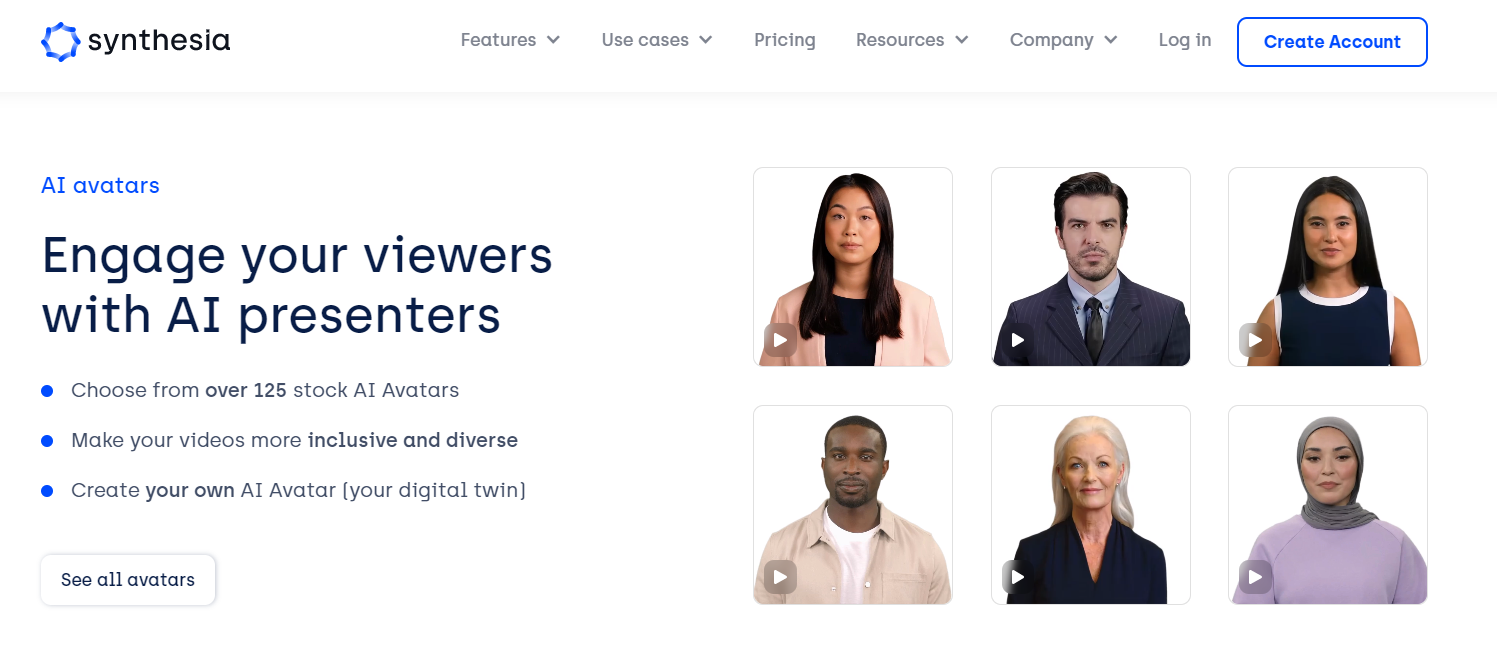Click the AI avatars label link
Image resolution: width=1497 pixels, height=661 pixels.
(100, 185)
